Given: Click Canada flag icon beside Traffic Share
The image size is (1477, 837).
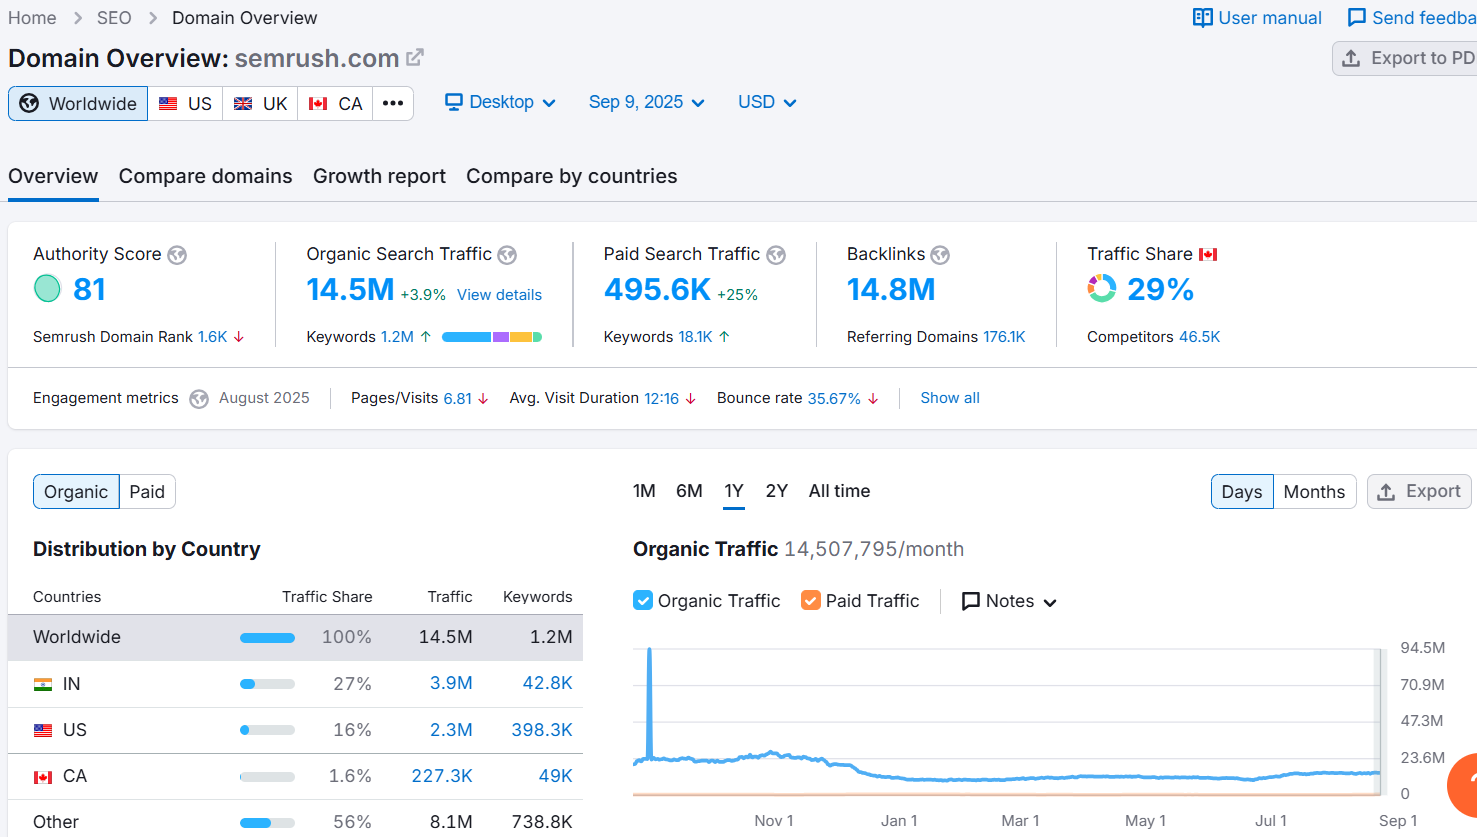Looking at the screenshot, I should 1208,255.
